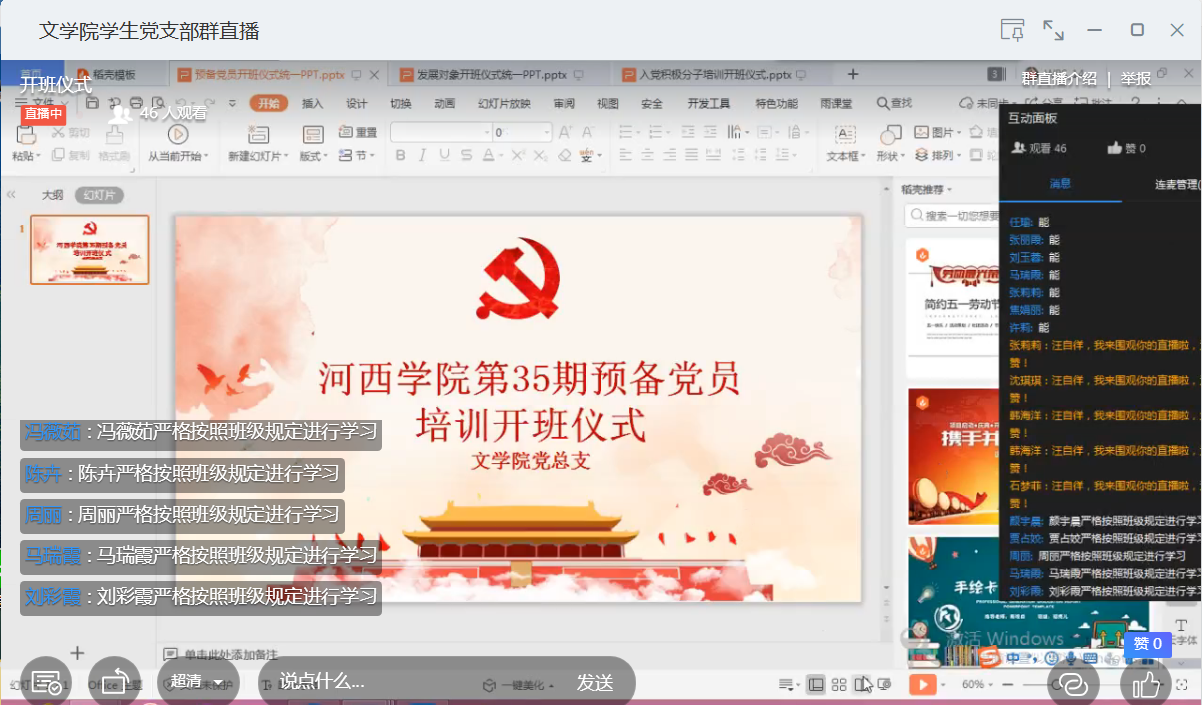
Task: Open the link-mic connection round button
Action: [1073, 683]
